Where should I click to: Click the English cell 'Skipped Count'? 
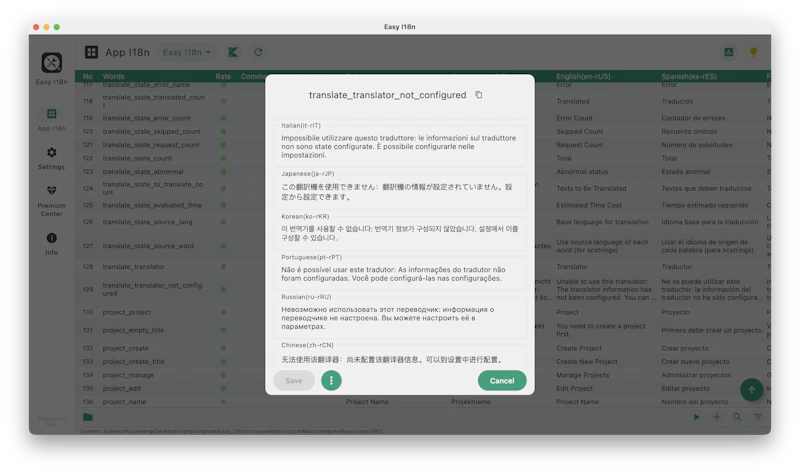coord(579,131)
